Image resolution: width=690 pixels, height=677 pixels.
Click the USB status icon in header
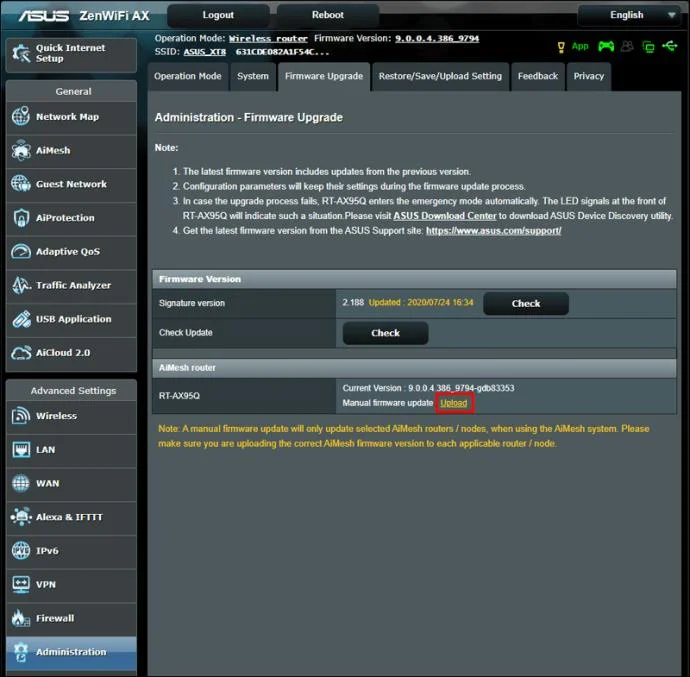coord(669,46)
